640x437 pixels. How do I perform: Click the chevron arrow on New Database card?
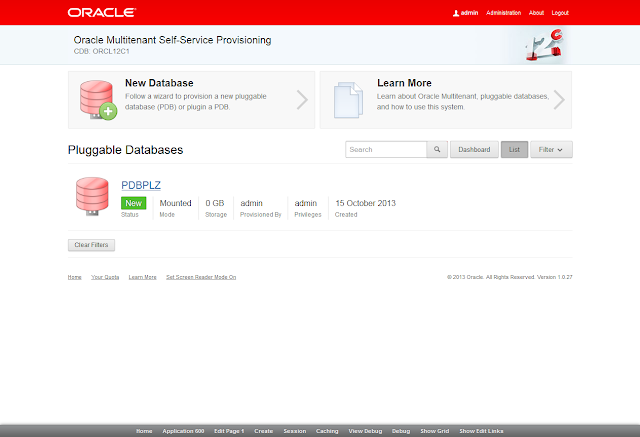point(302,100)
